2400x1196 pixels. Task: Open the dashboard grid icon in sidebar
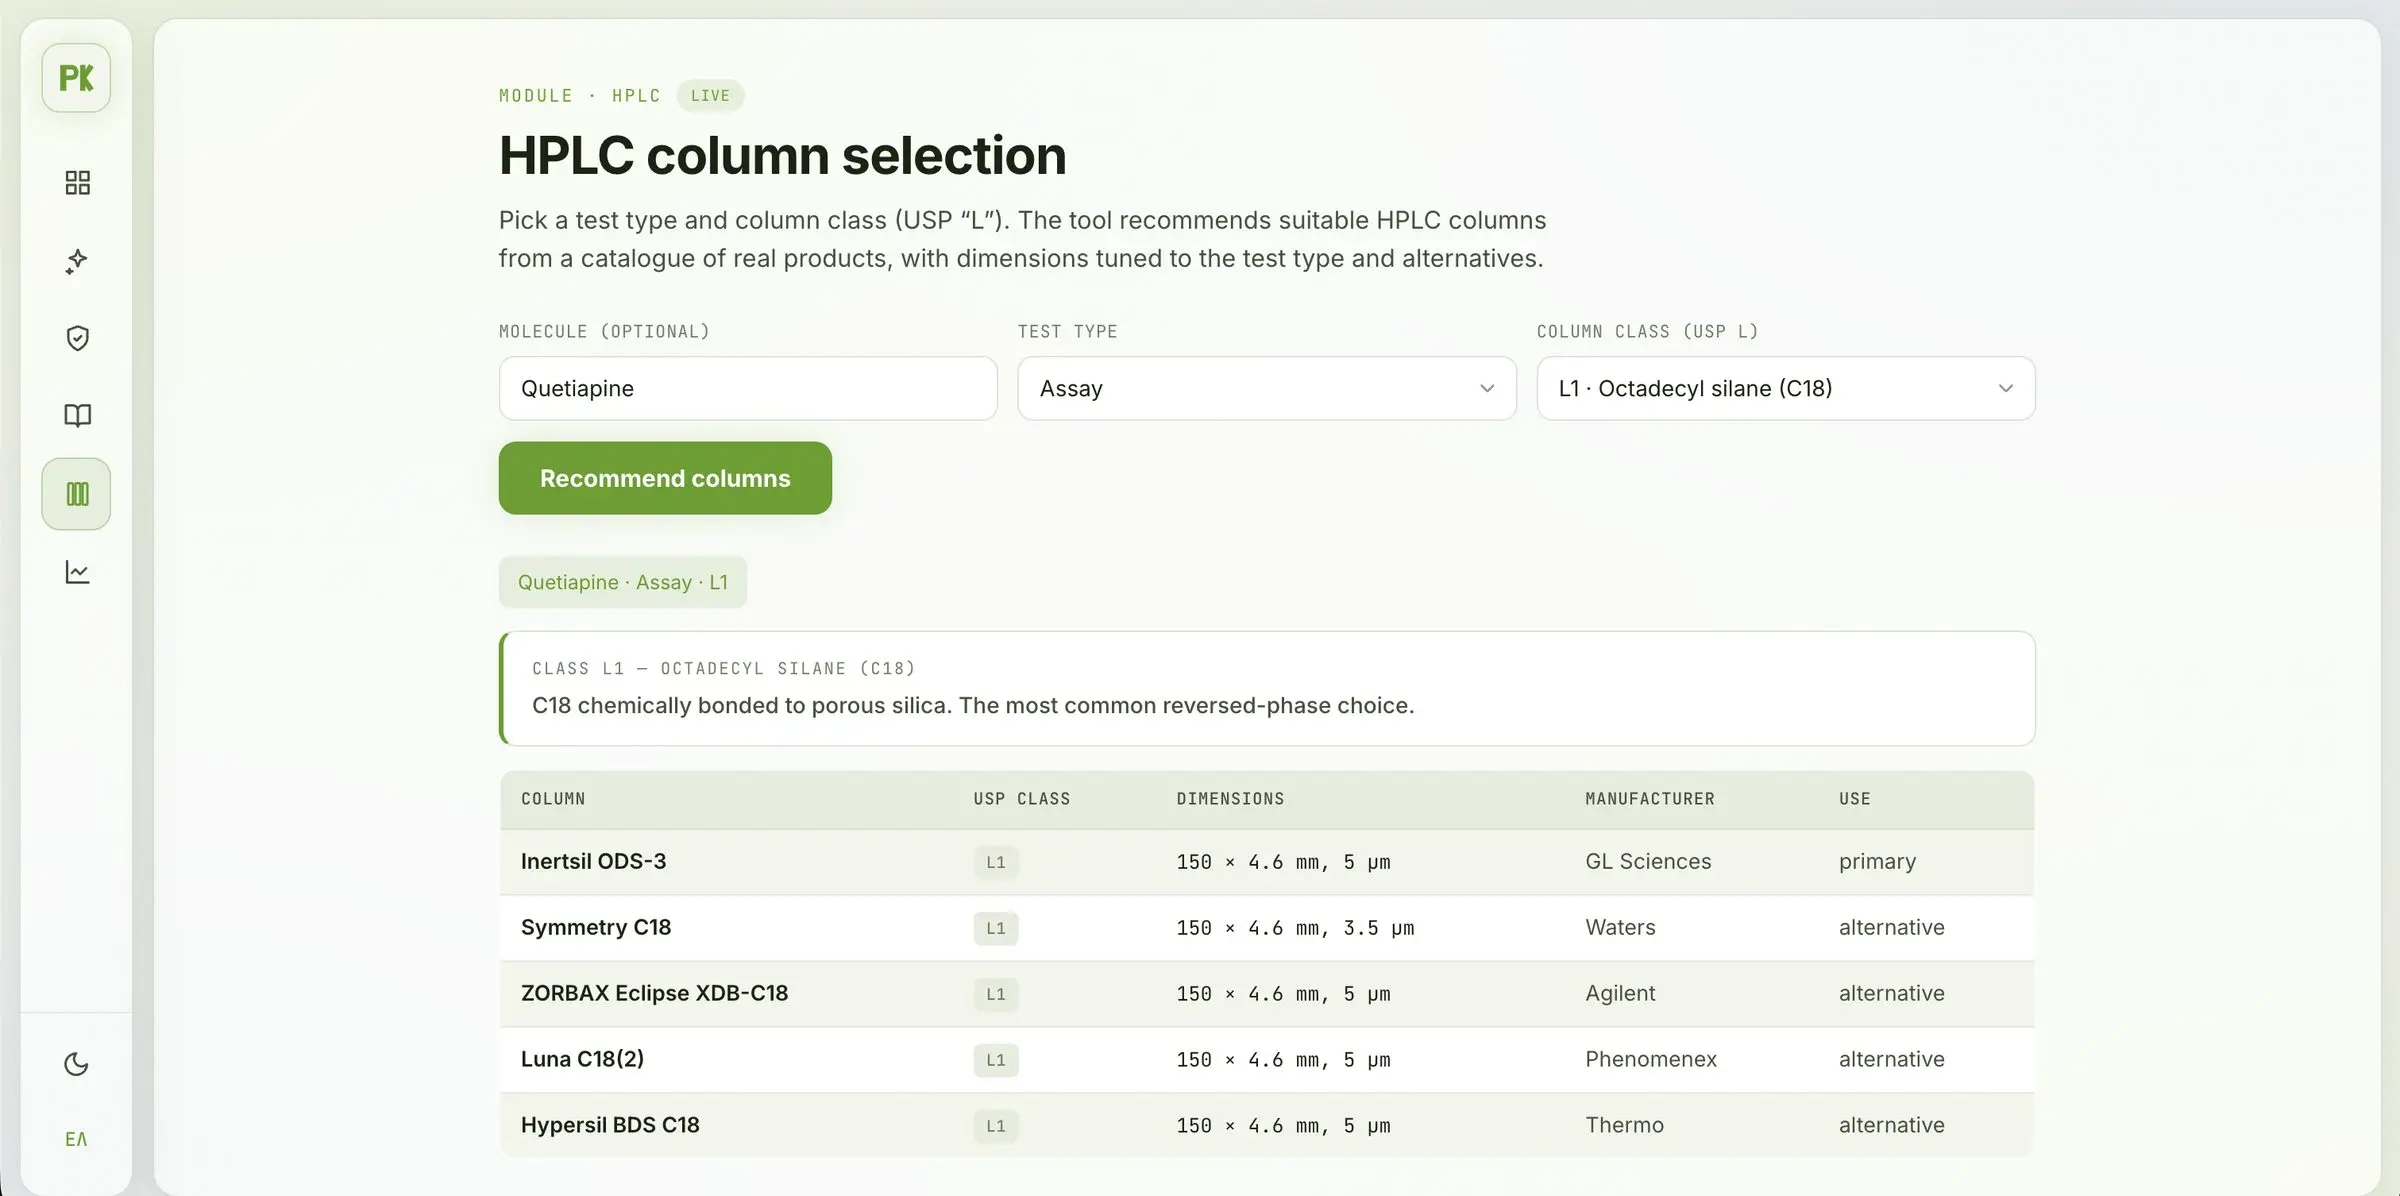pyautogui.click(x=77, y=182)
